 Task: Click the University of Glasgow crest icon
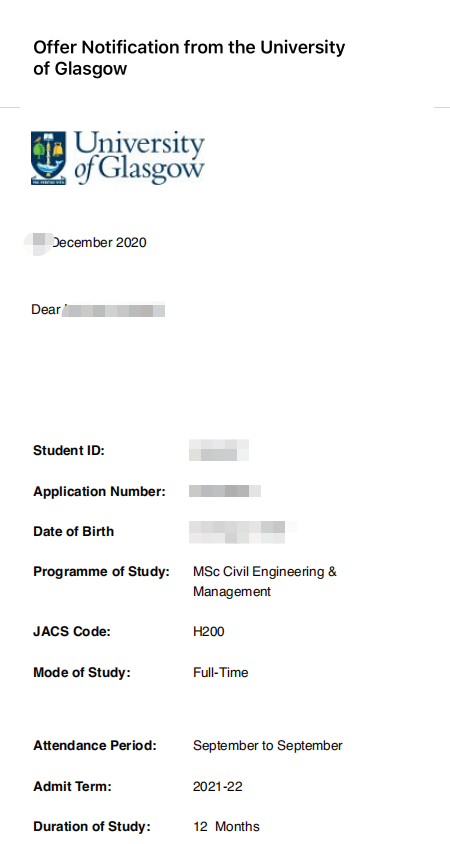48,158
